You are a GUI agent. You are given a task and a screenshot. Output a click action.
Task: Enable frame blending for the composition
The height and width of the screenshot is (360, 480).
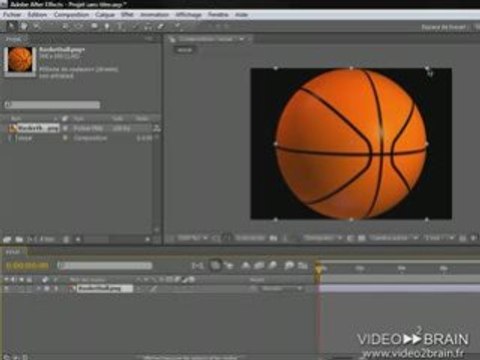pyautogui.click(x=259, y=265)
